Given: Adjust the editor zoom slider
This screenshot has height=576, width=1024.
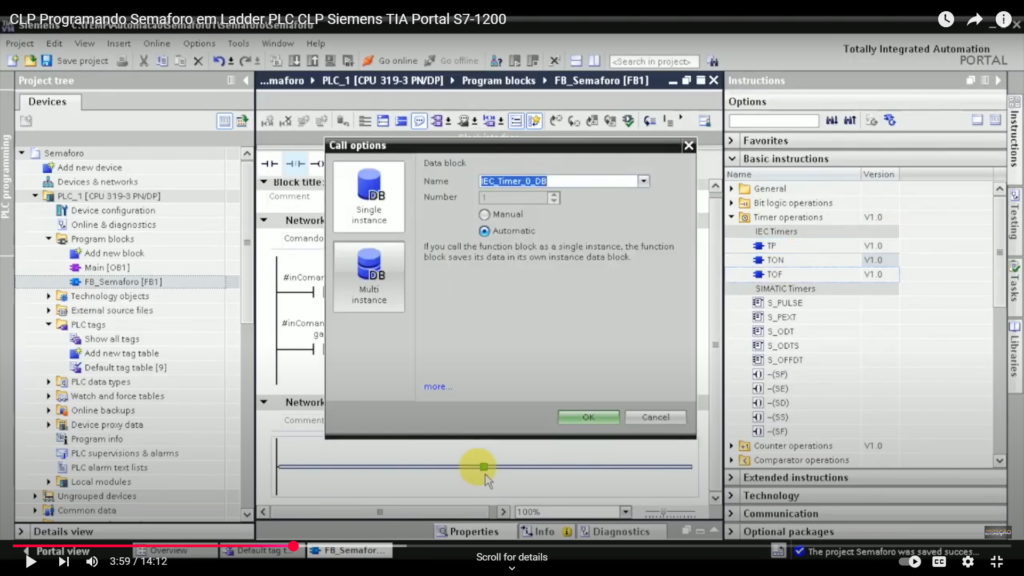Looking at the screenshot, I should 664,512.
